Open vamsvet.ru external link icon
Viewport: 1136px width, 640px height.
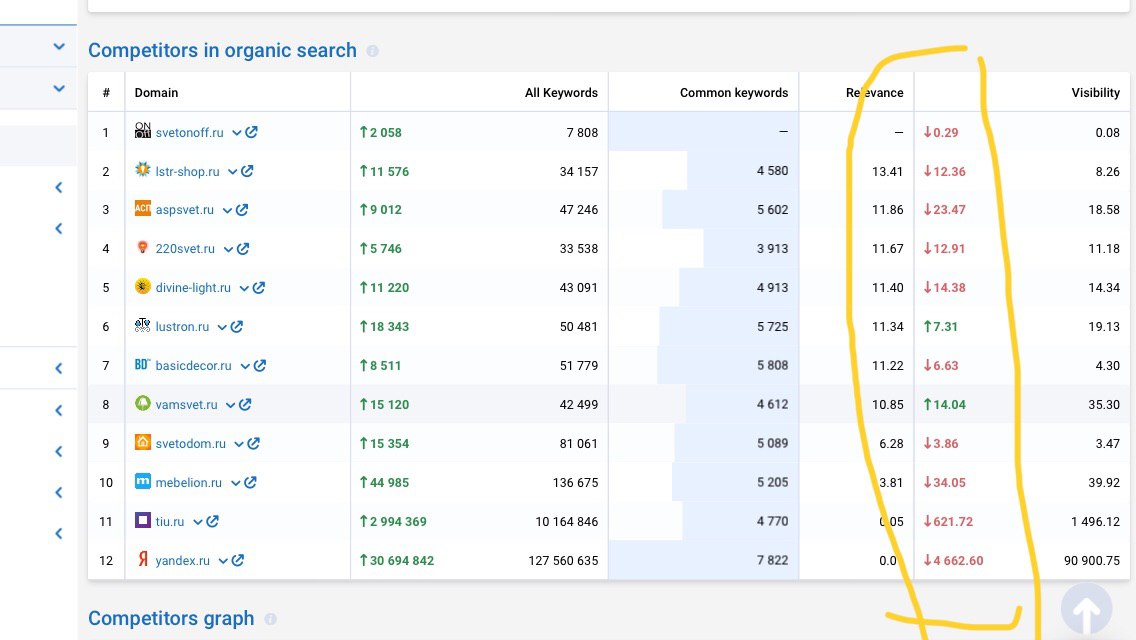(x=245, y=404)
